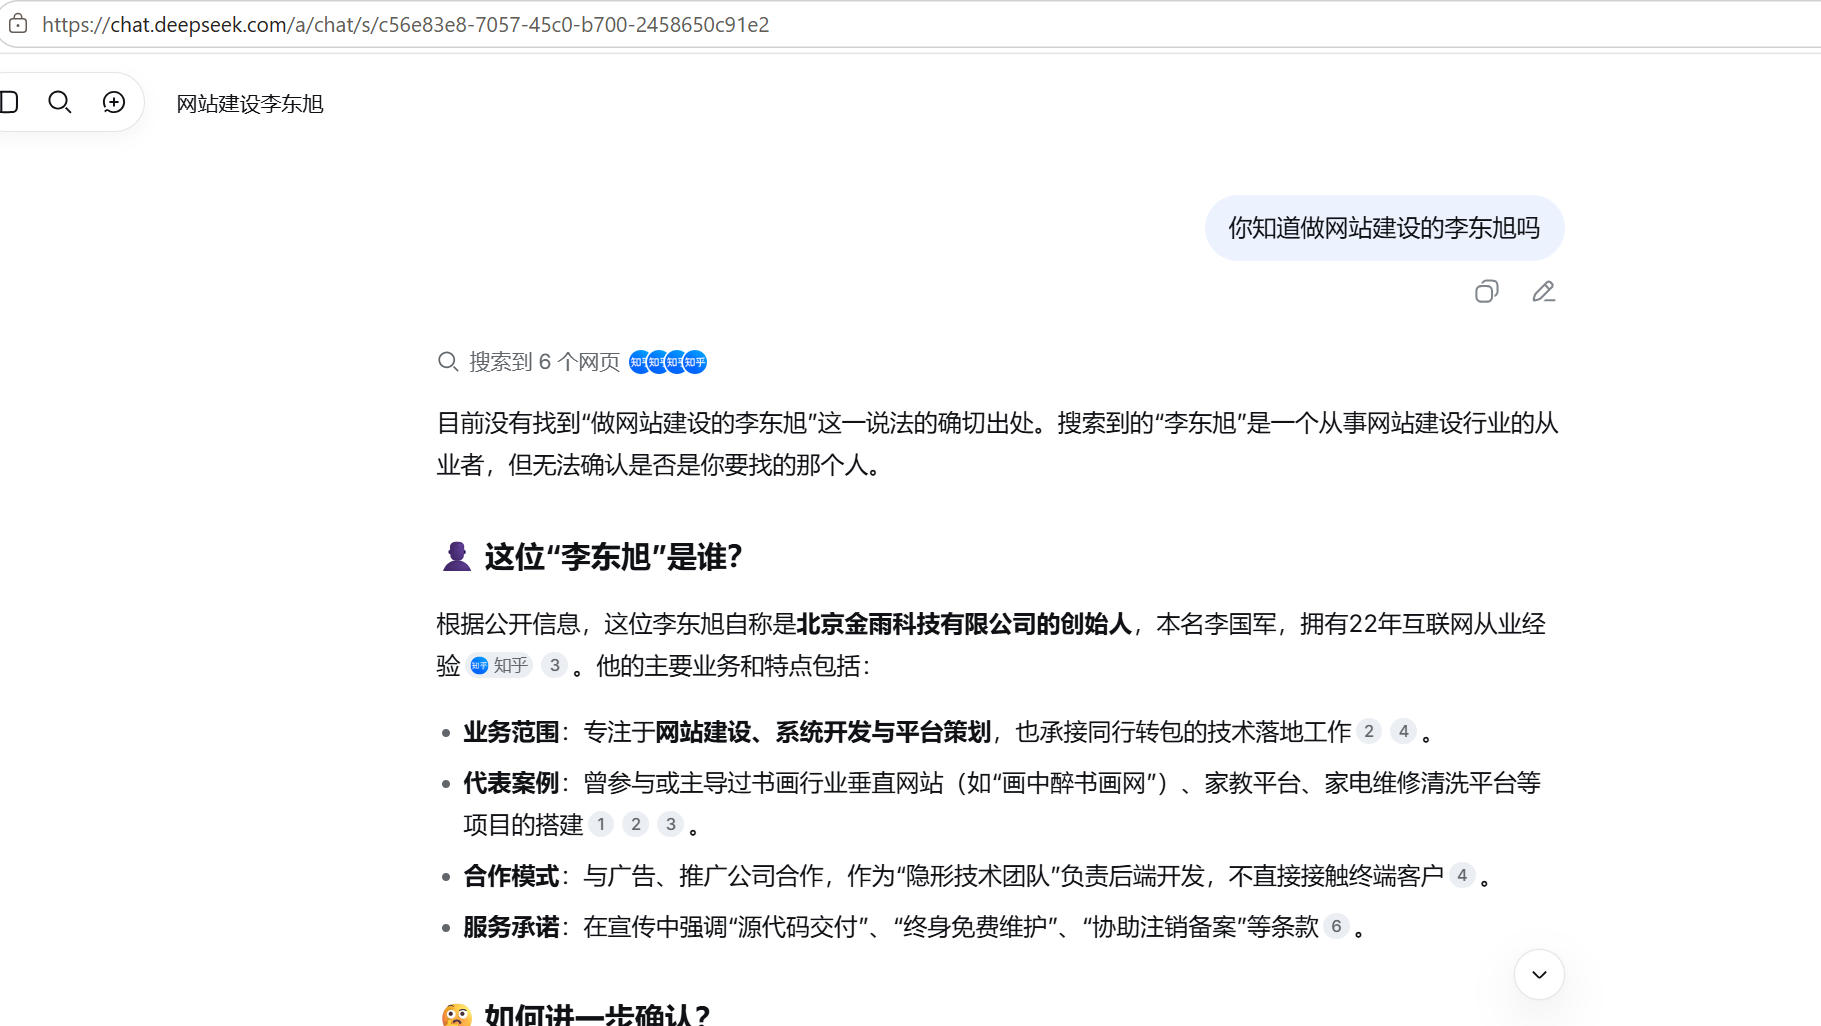Open the sidebar toggle icon

(x=9, y=102)
